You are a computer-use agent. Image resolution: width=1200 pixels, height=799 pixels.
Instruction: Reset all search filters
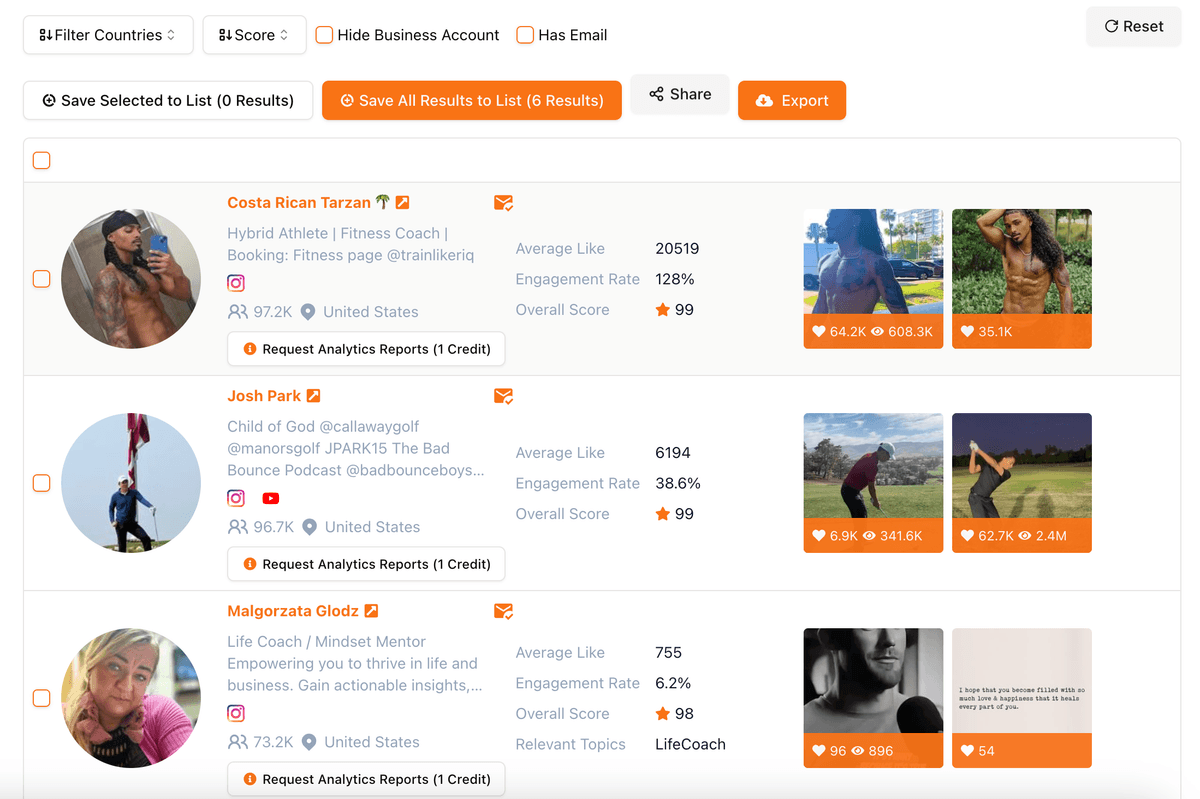pos(1133,27)
